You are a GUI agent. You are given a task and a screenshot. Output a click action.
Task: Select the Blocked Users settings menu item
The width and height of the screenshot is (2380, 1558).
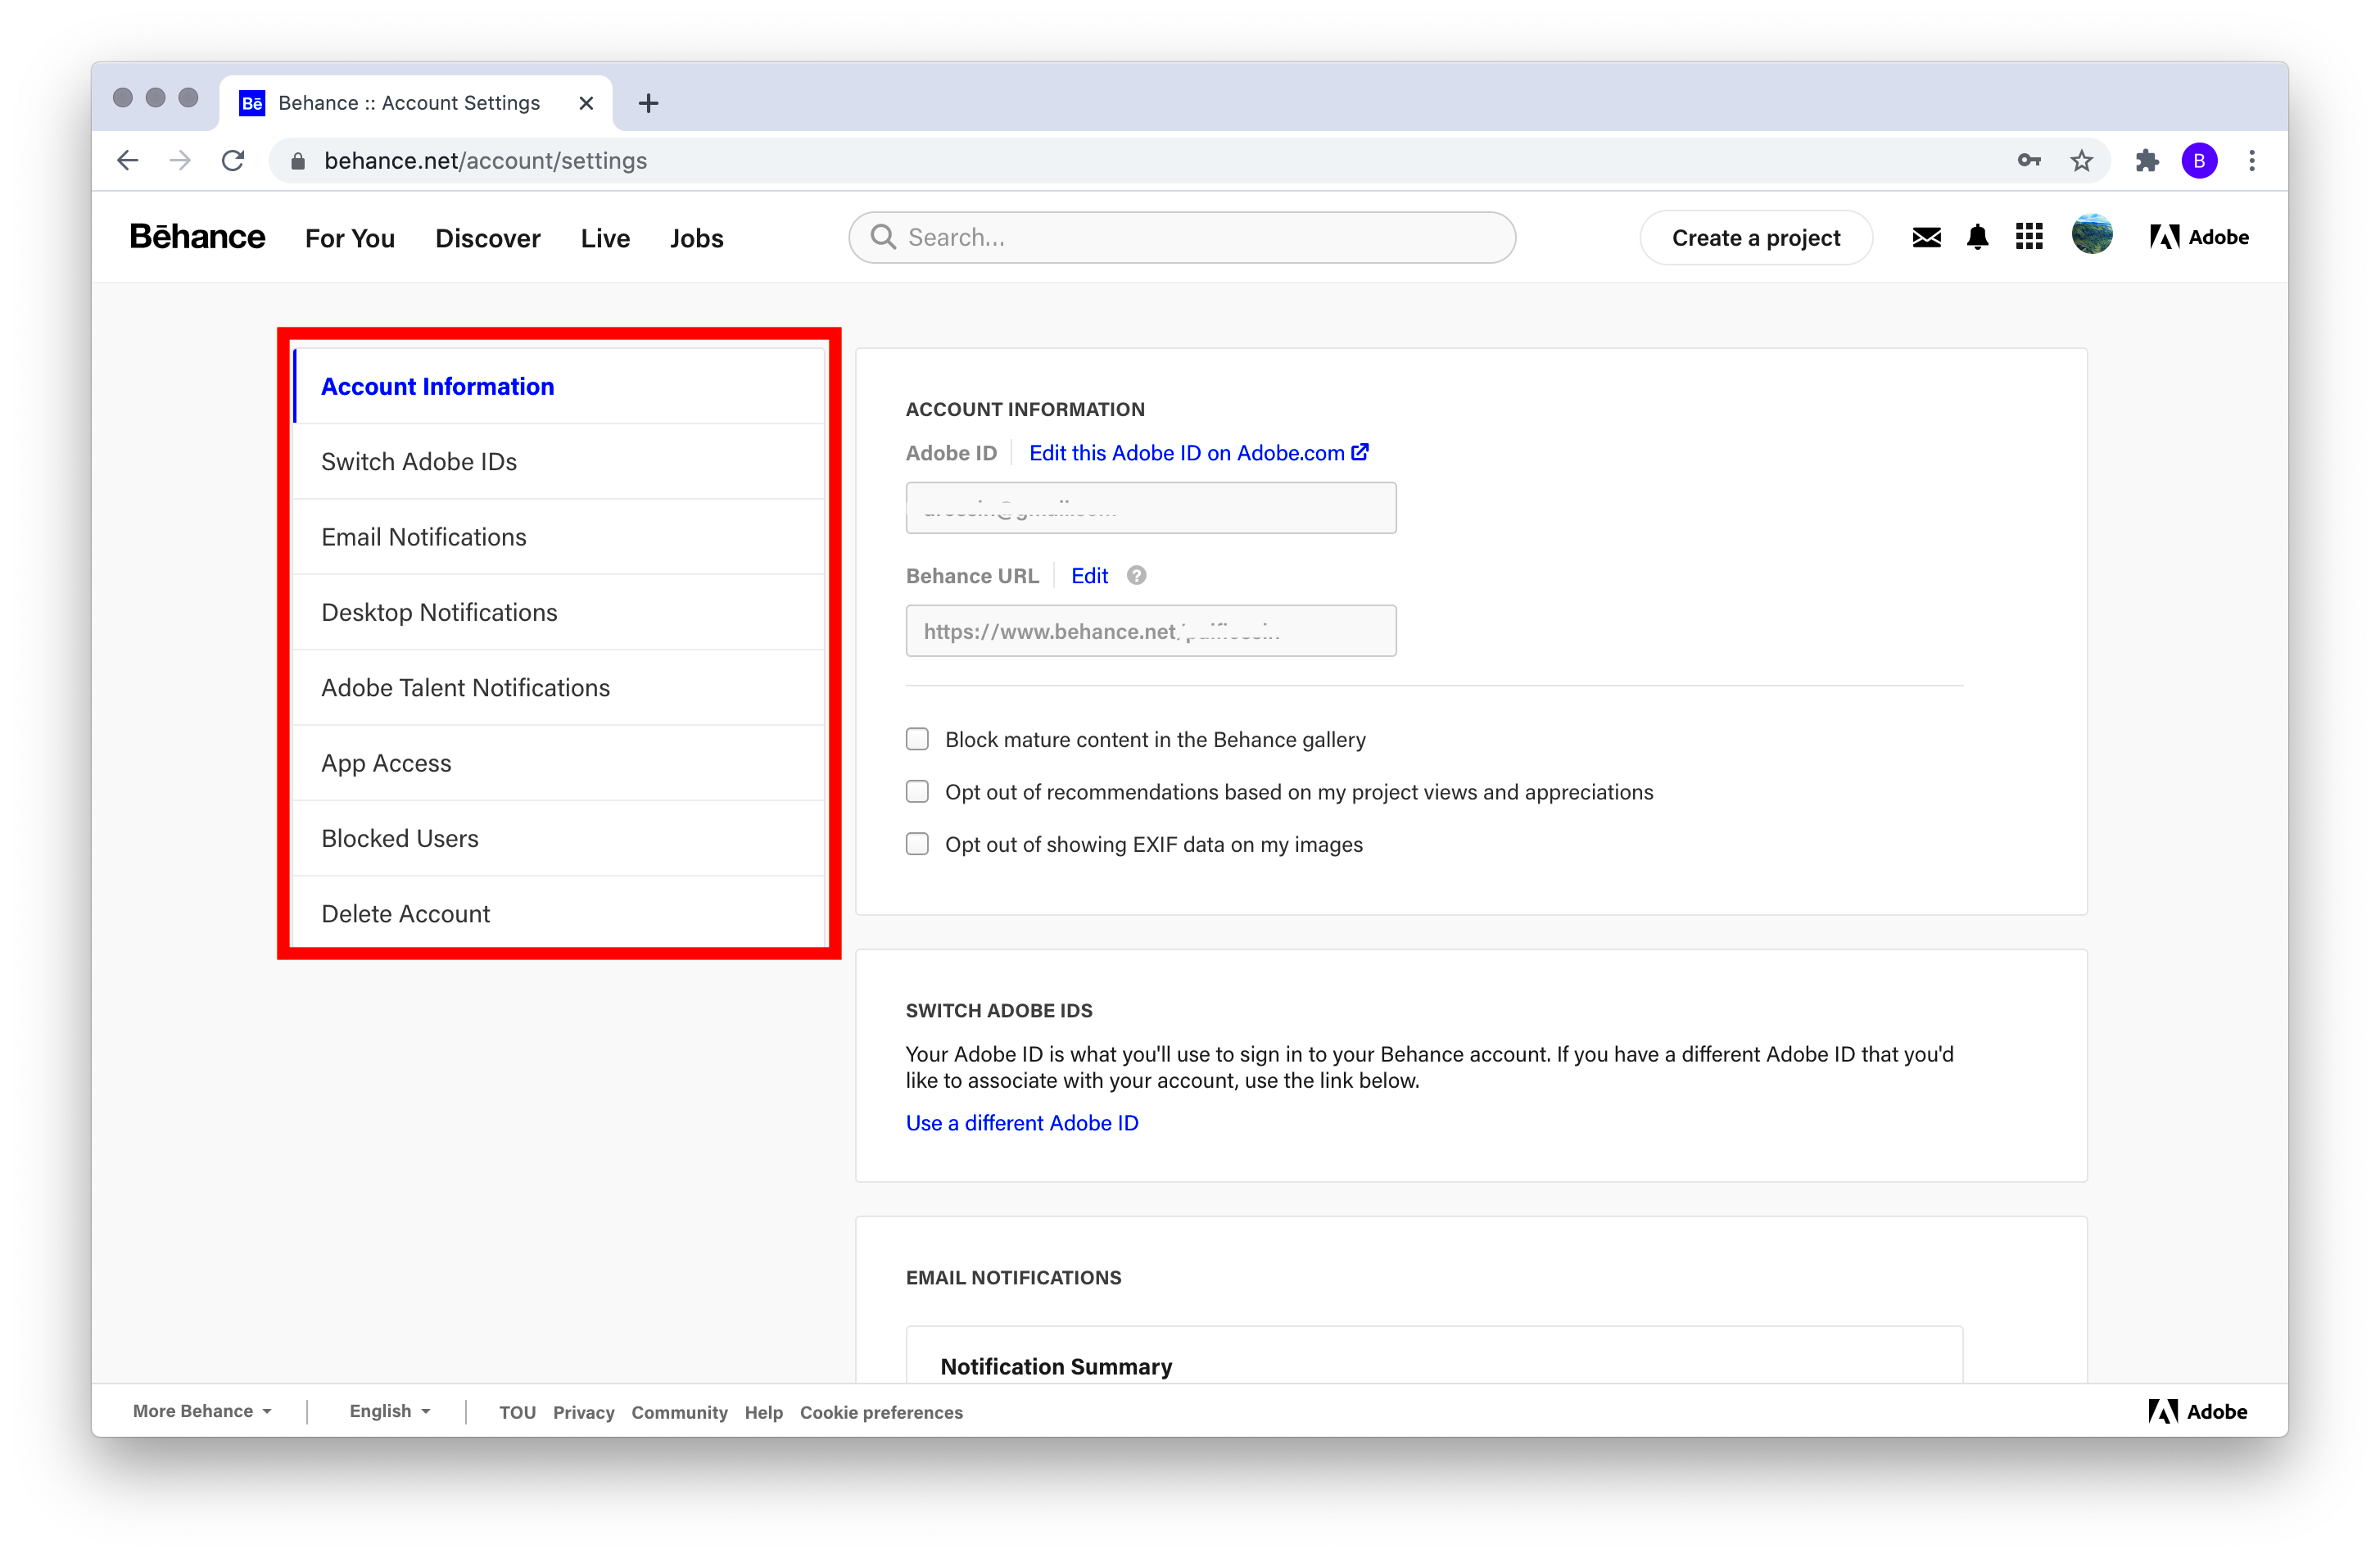(x=400, y=838)
